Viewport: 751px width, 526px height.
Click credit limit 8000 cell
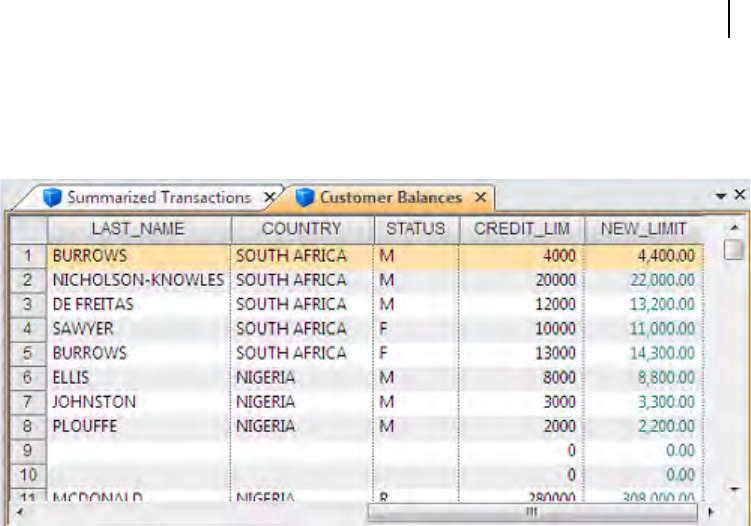522,377
